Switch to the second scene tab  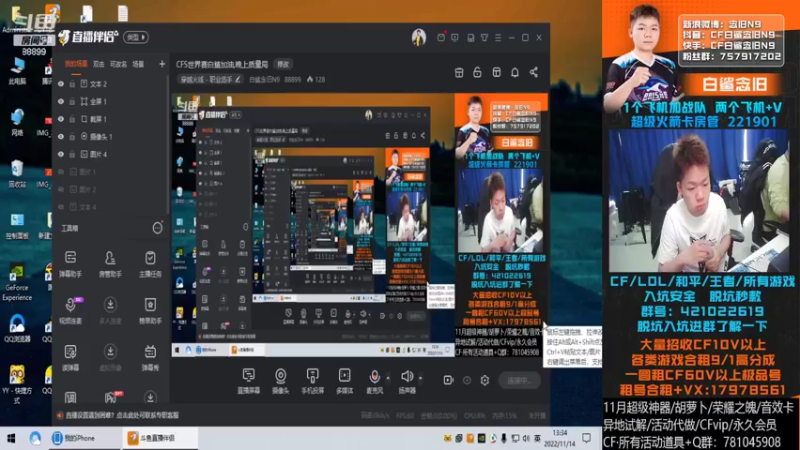[x=99, y=64]
